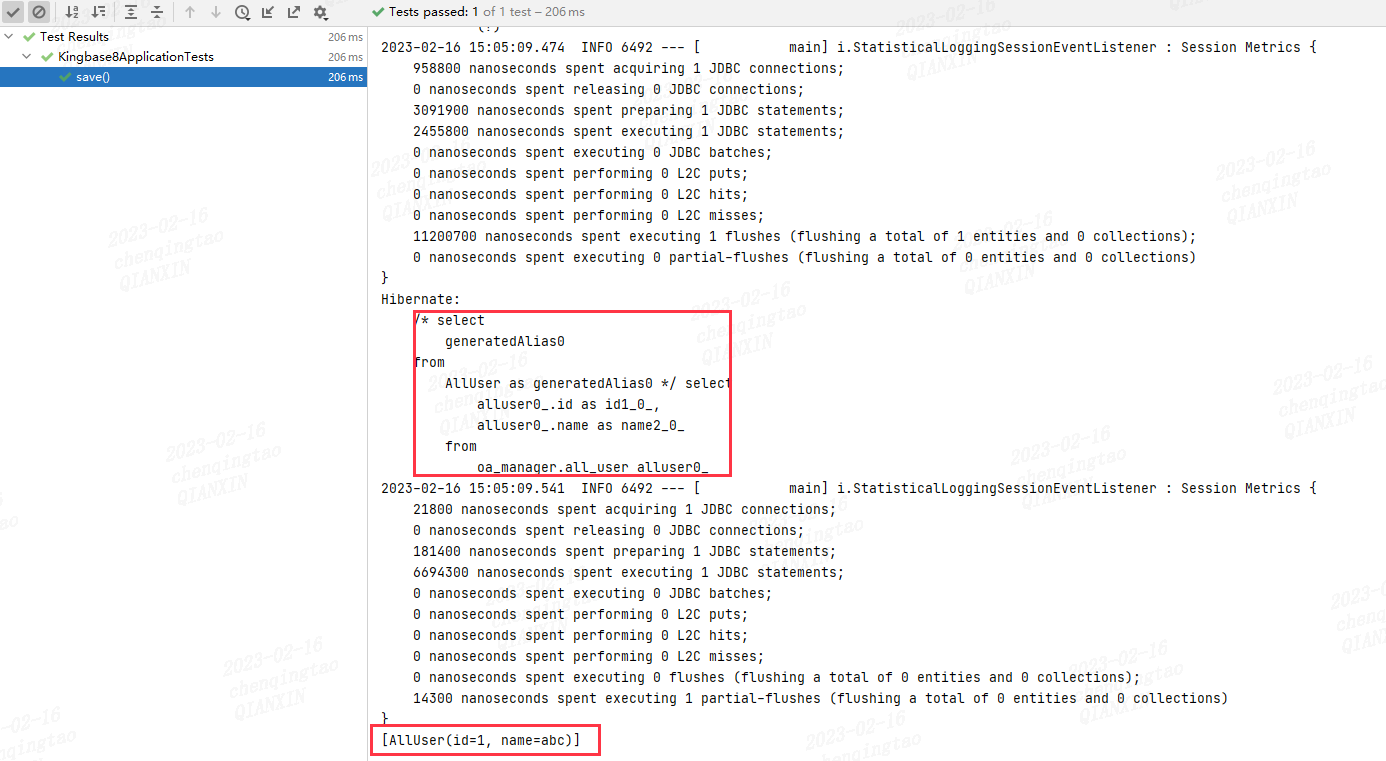Click '6694300 nanoseconds spent executing' line
The height and width of the screenshot is (761, 1386).
coord(629,572)
